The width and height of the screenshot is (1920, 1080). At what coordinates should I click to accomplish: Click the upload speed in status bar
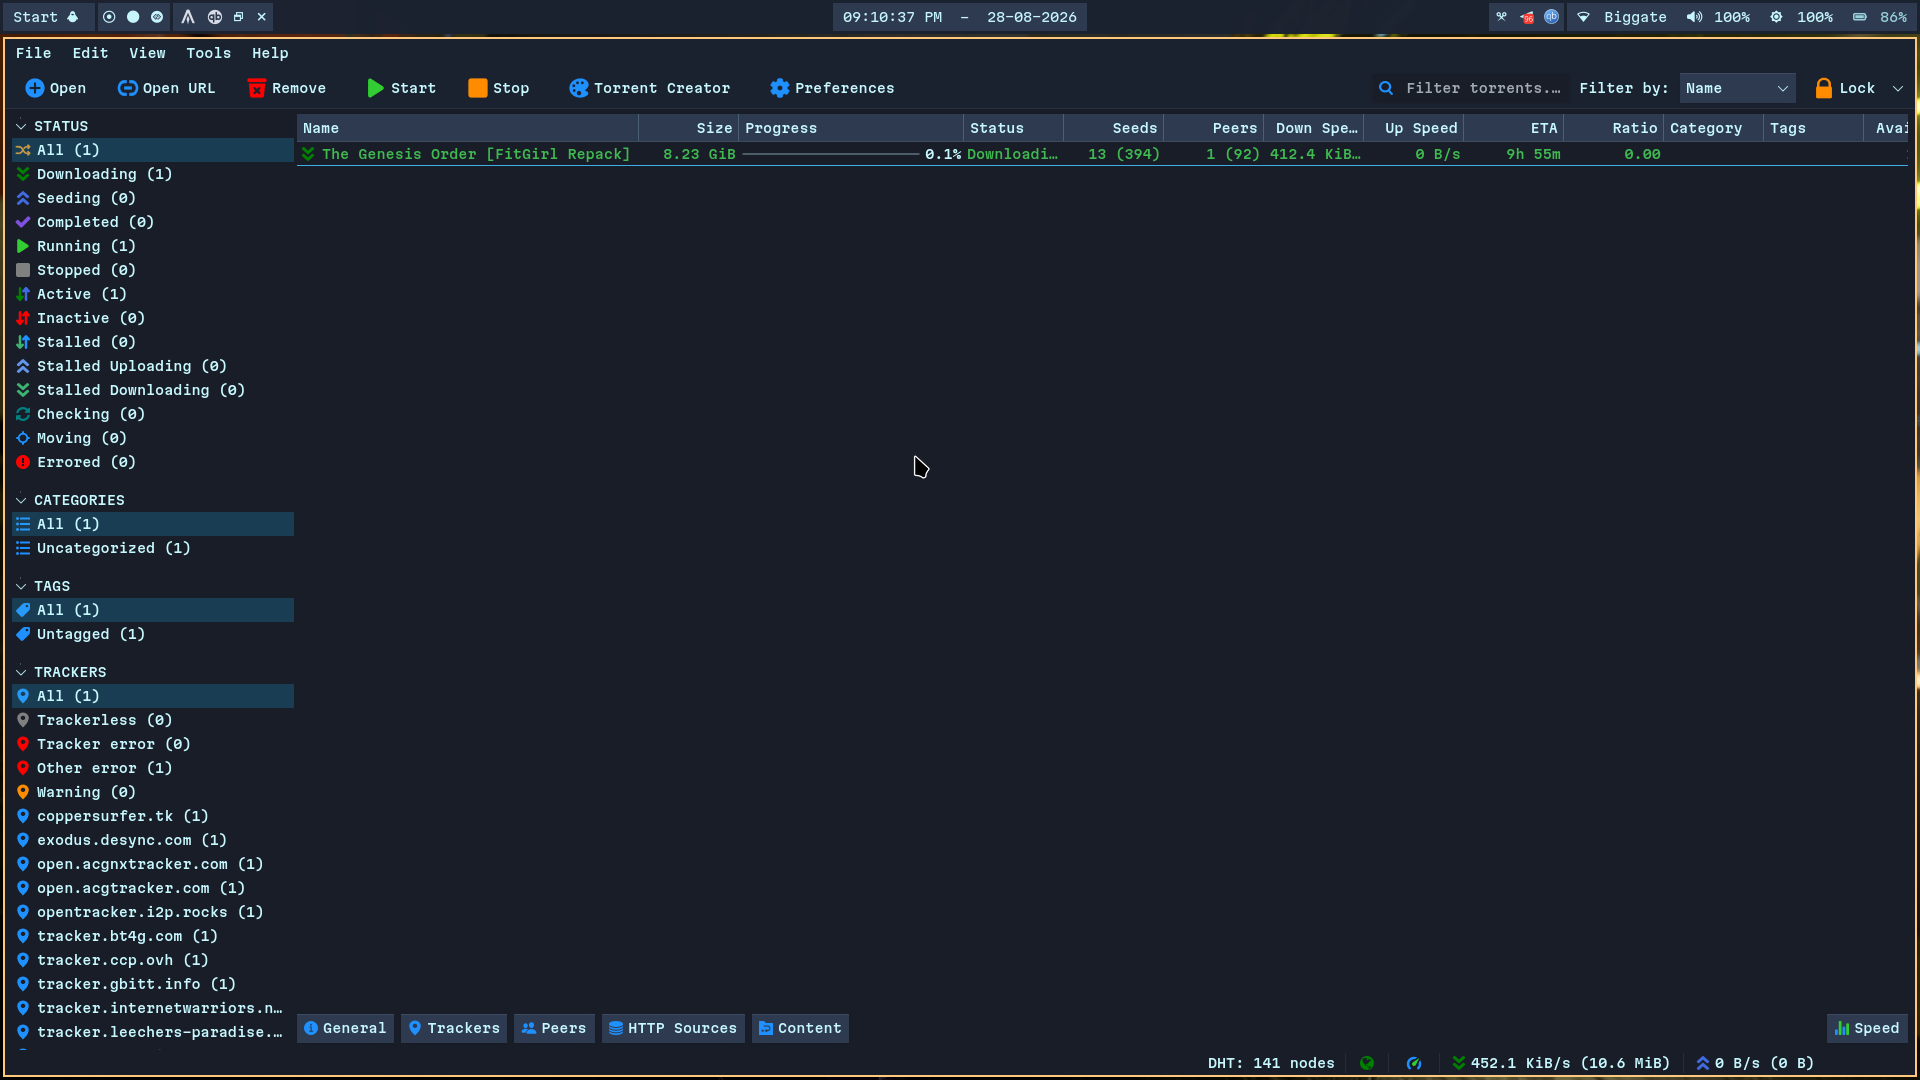(1755, 1063)
